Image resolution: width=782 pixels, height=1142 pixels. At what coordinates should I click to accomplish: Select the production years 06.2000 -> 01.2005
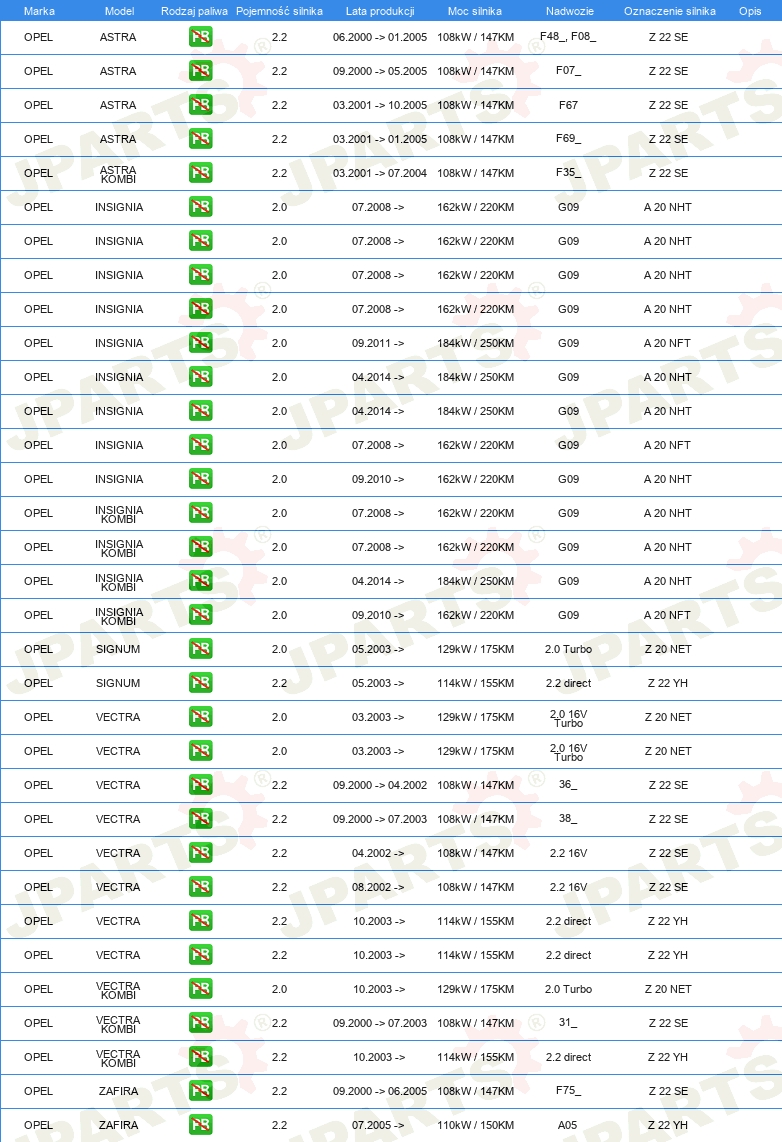380,37
